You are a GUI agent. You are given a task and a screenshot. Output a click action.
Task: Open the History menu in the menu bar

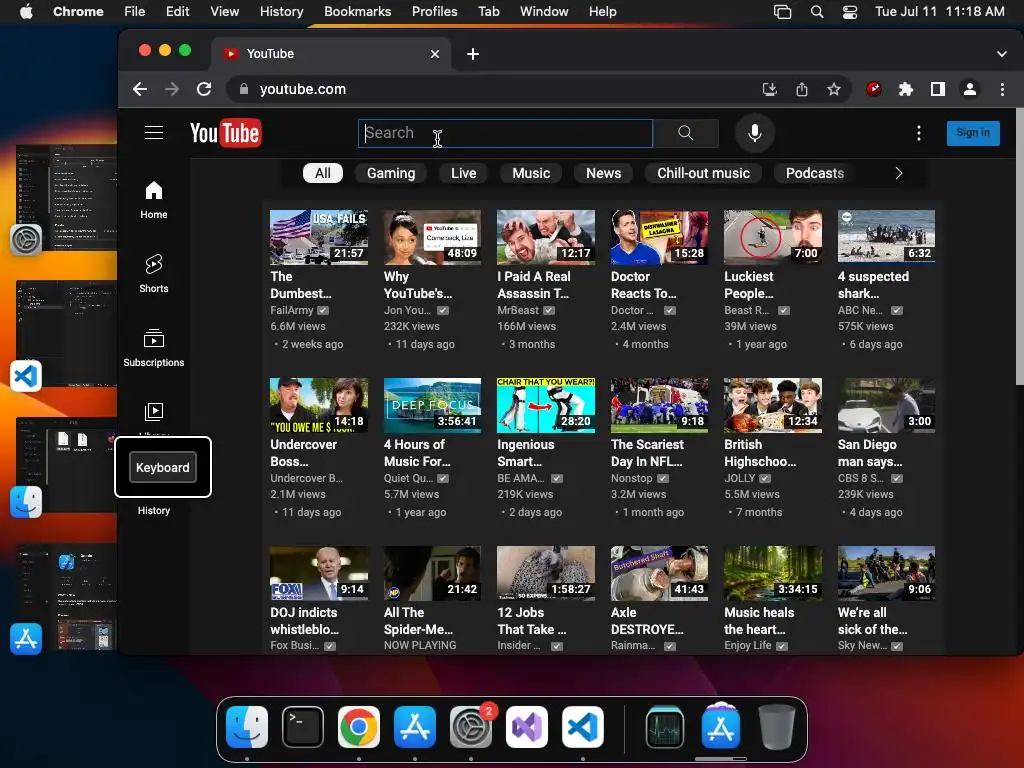(x=281, y=12)
